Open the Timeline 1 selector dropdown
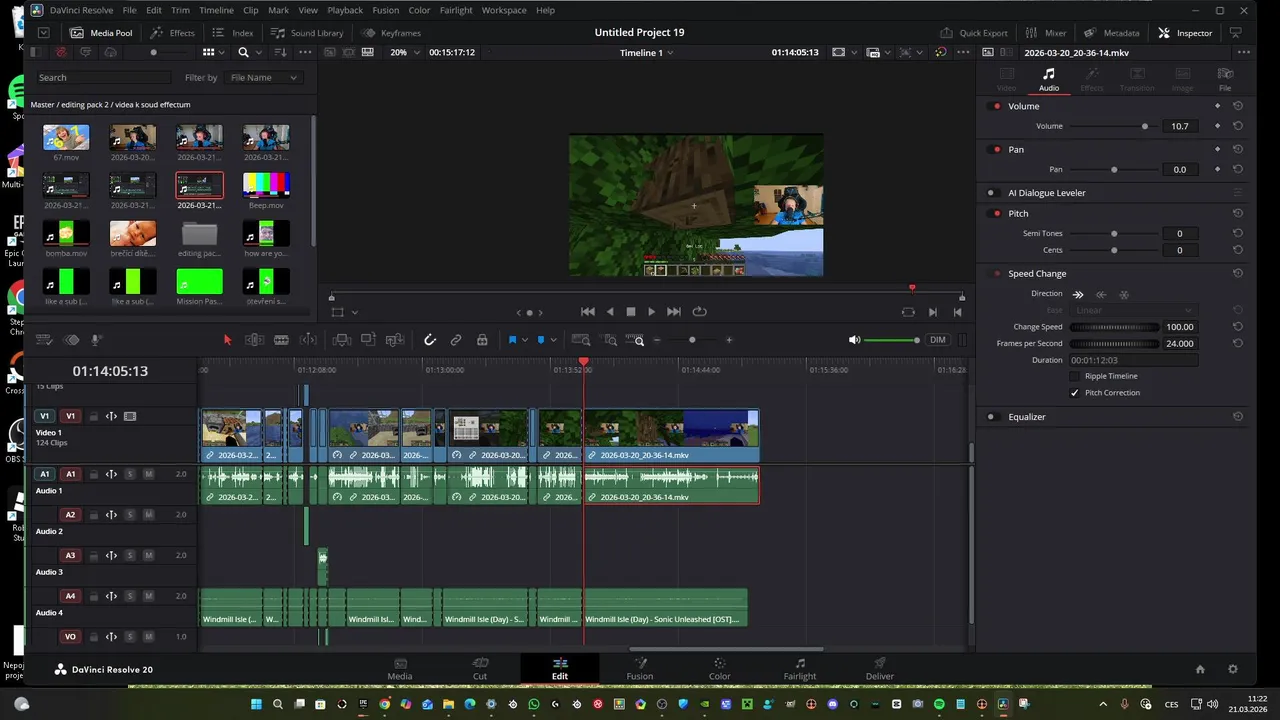Screen dimensions: 1280x720 click(647, 52)
